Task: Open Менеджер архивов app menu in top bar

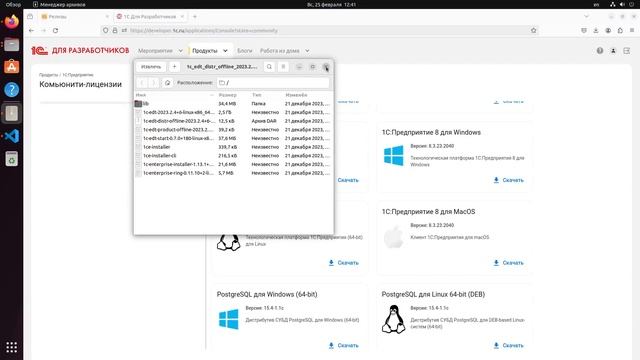Action: (59, 4)
